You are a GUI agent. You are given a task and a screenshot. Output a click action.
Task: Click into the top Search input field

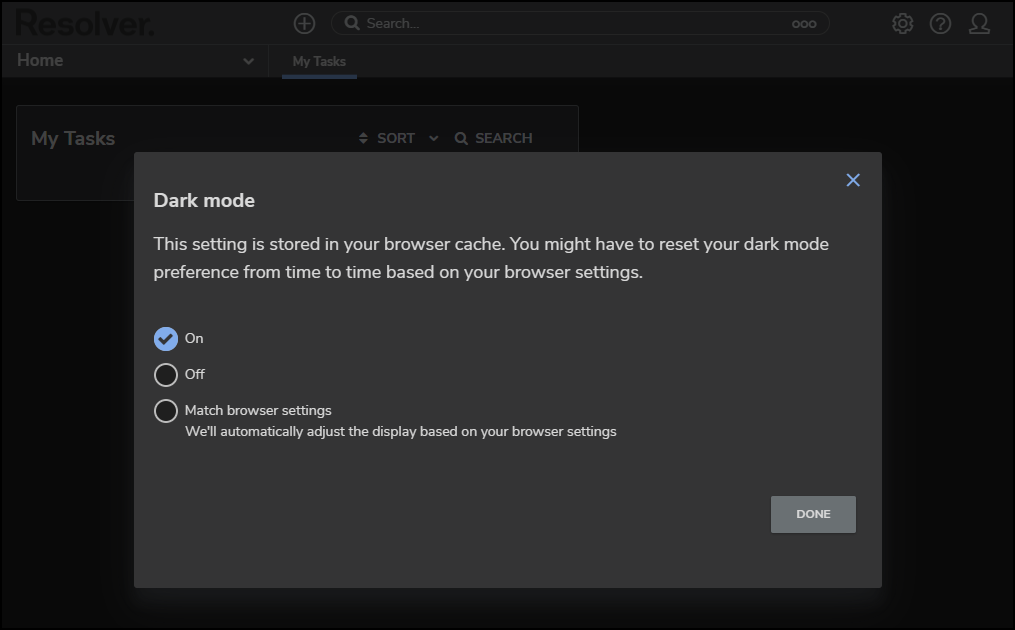[570, 23]
